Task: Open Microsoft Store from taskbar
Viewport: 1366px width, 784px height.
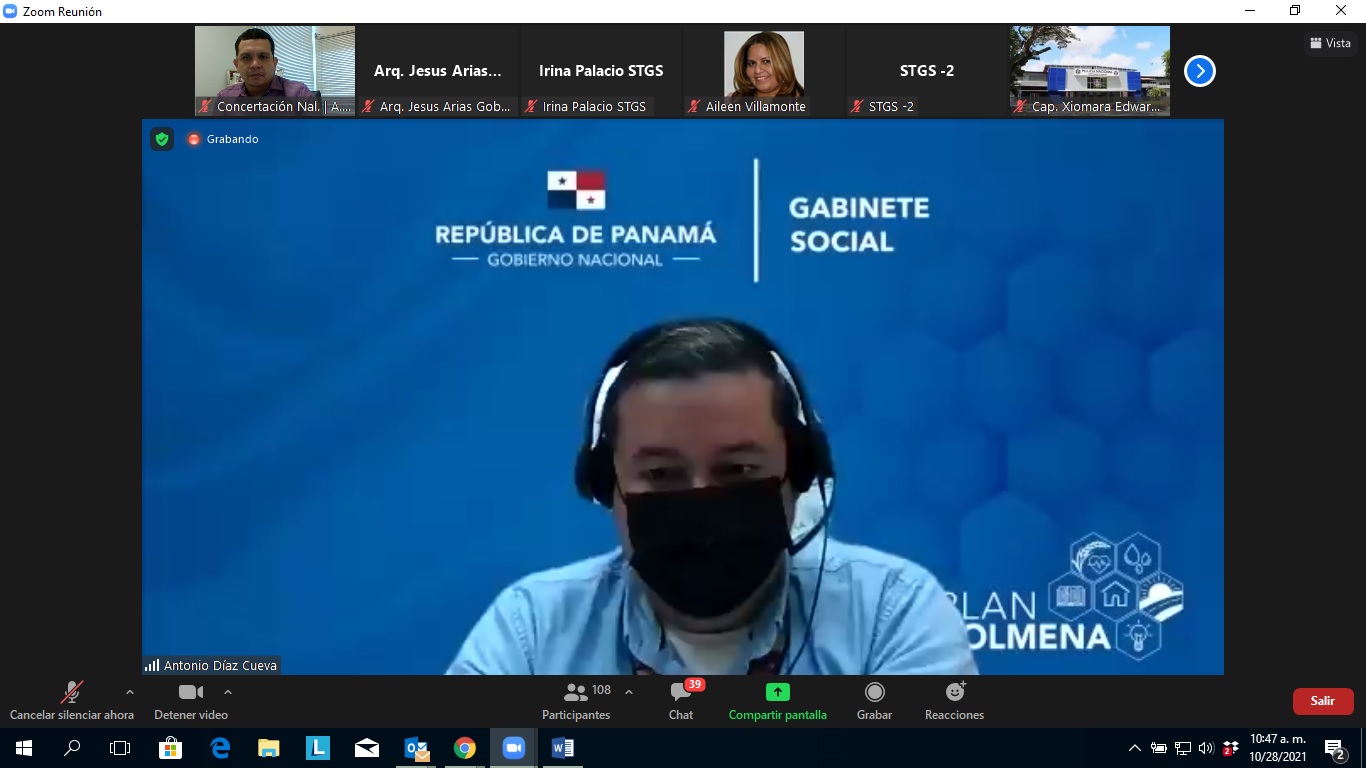Action: [171, 748]
